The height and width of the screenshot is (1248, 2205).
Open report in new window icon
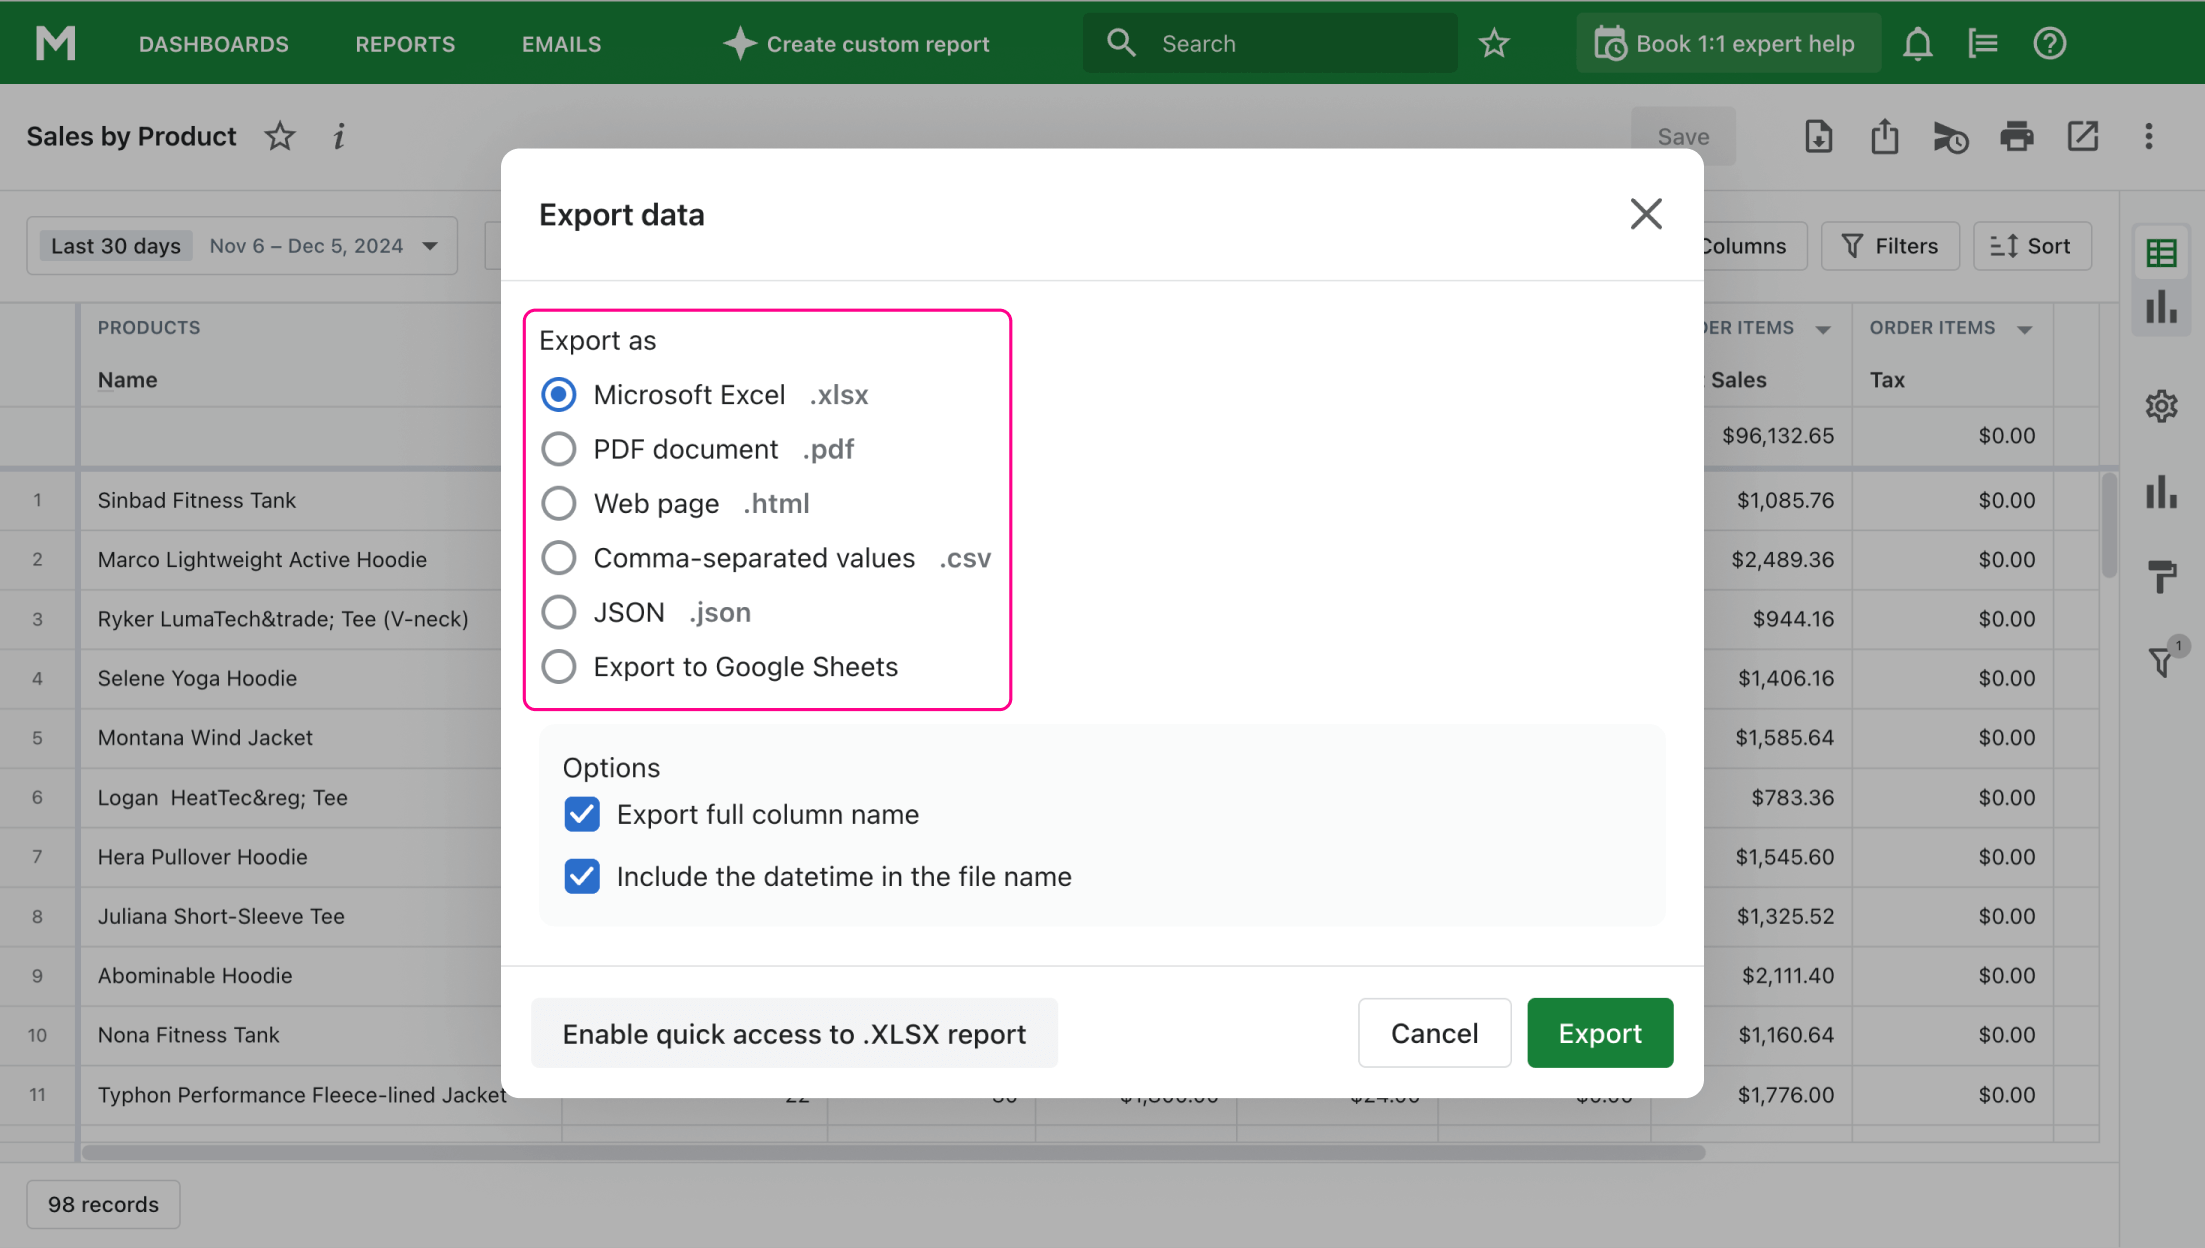2082,136
